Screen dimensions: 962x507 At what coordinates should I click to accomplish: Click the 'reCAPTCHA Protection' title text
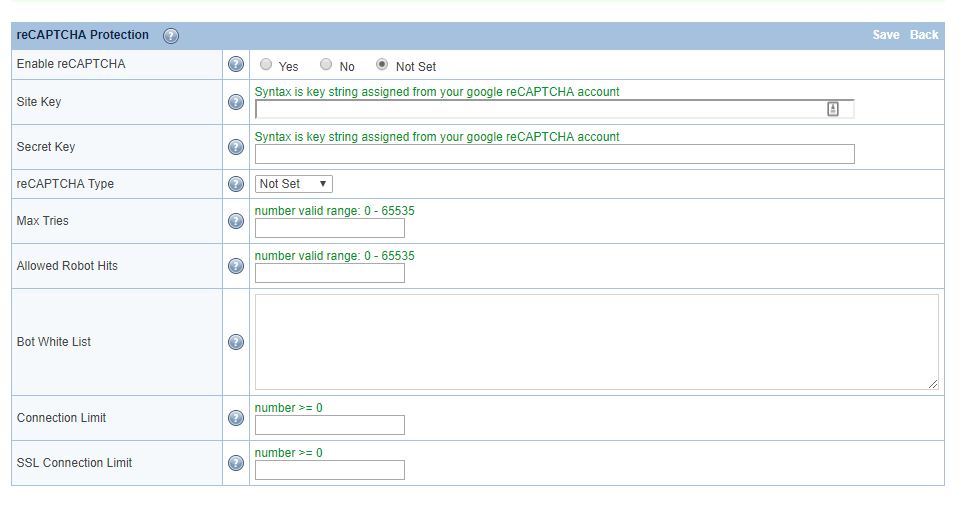click(x=83, y=35)
